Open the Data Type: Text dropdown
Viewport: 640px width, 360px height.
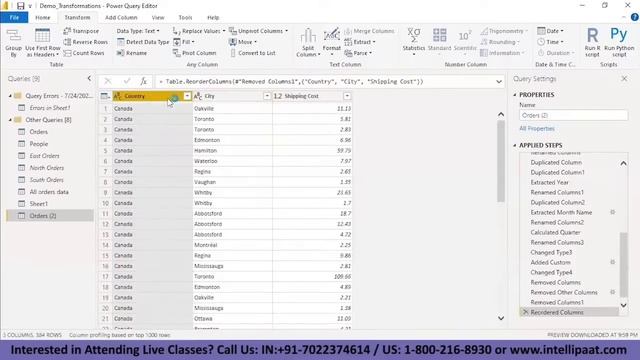(138, 31)
